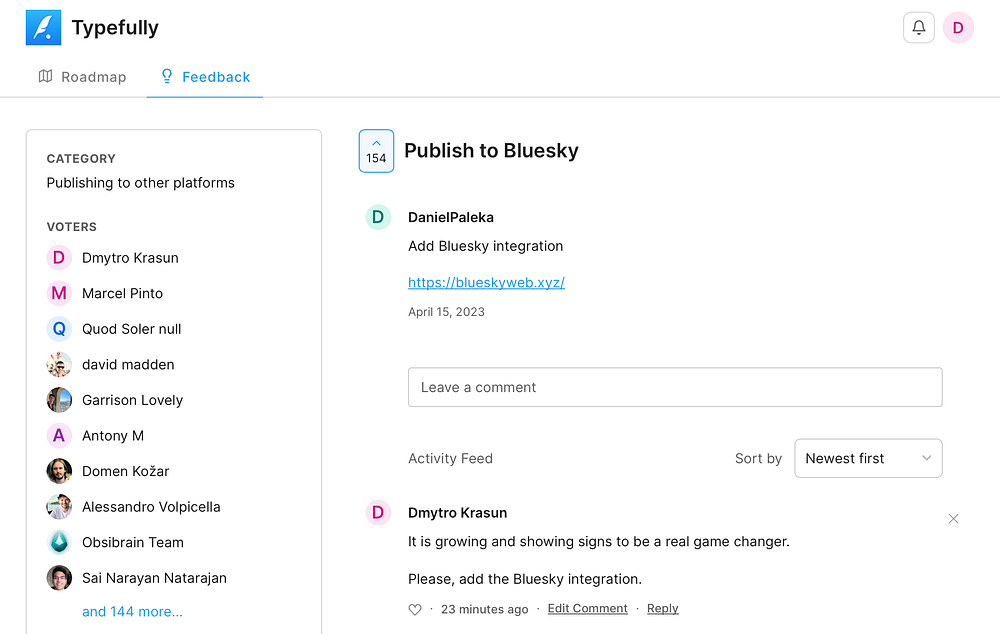Like the comment with the heart icon
Screen dimensions: 1000x634
[x=415, y=609]
